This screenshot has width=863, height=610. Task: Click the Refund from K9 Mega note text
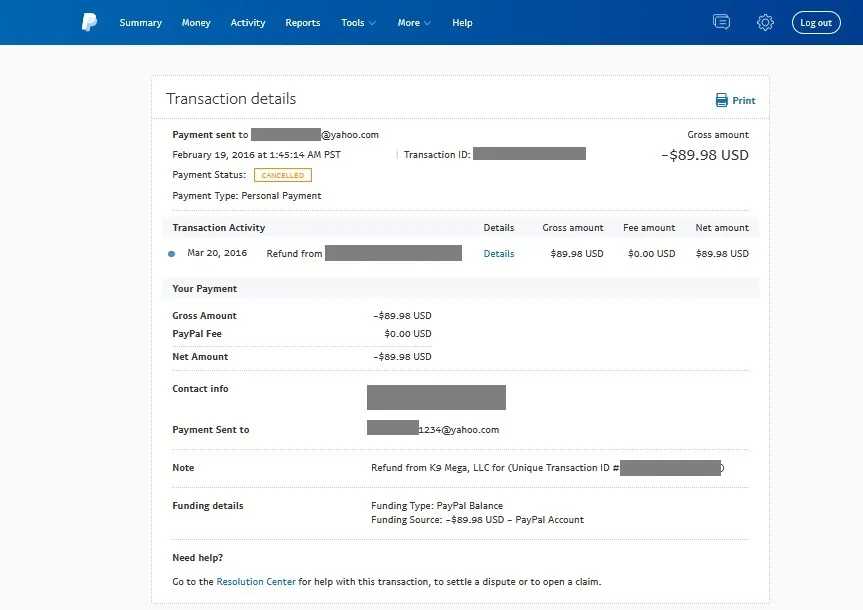pyautogui.click(x=490, y=468)
